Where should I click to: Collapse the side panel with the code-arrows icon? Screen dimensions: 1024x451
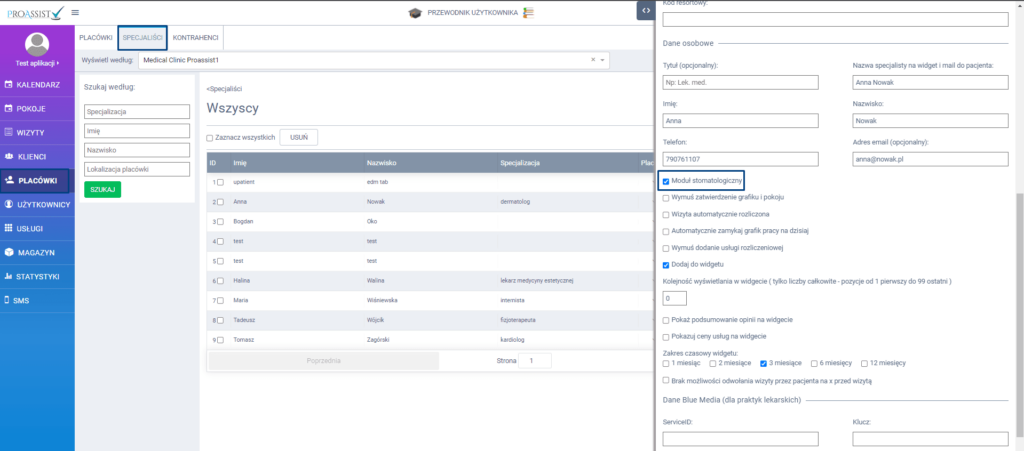pos(646,10)
